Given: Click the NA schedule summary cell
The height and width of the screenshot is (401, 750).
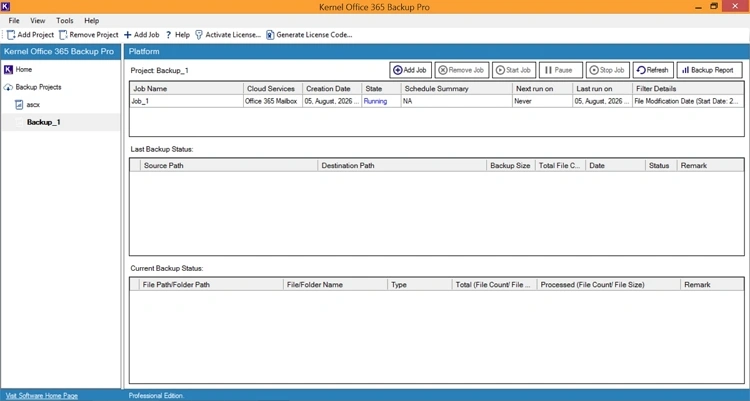Looking at the screenshot, I should pos(456,101).
